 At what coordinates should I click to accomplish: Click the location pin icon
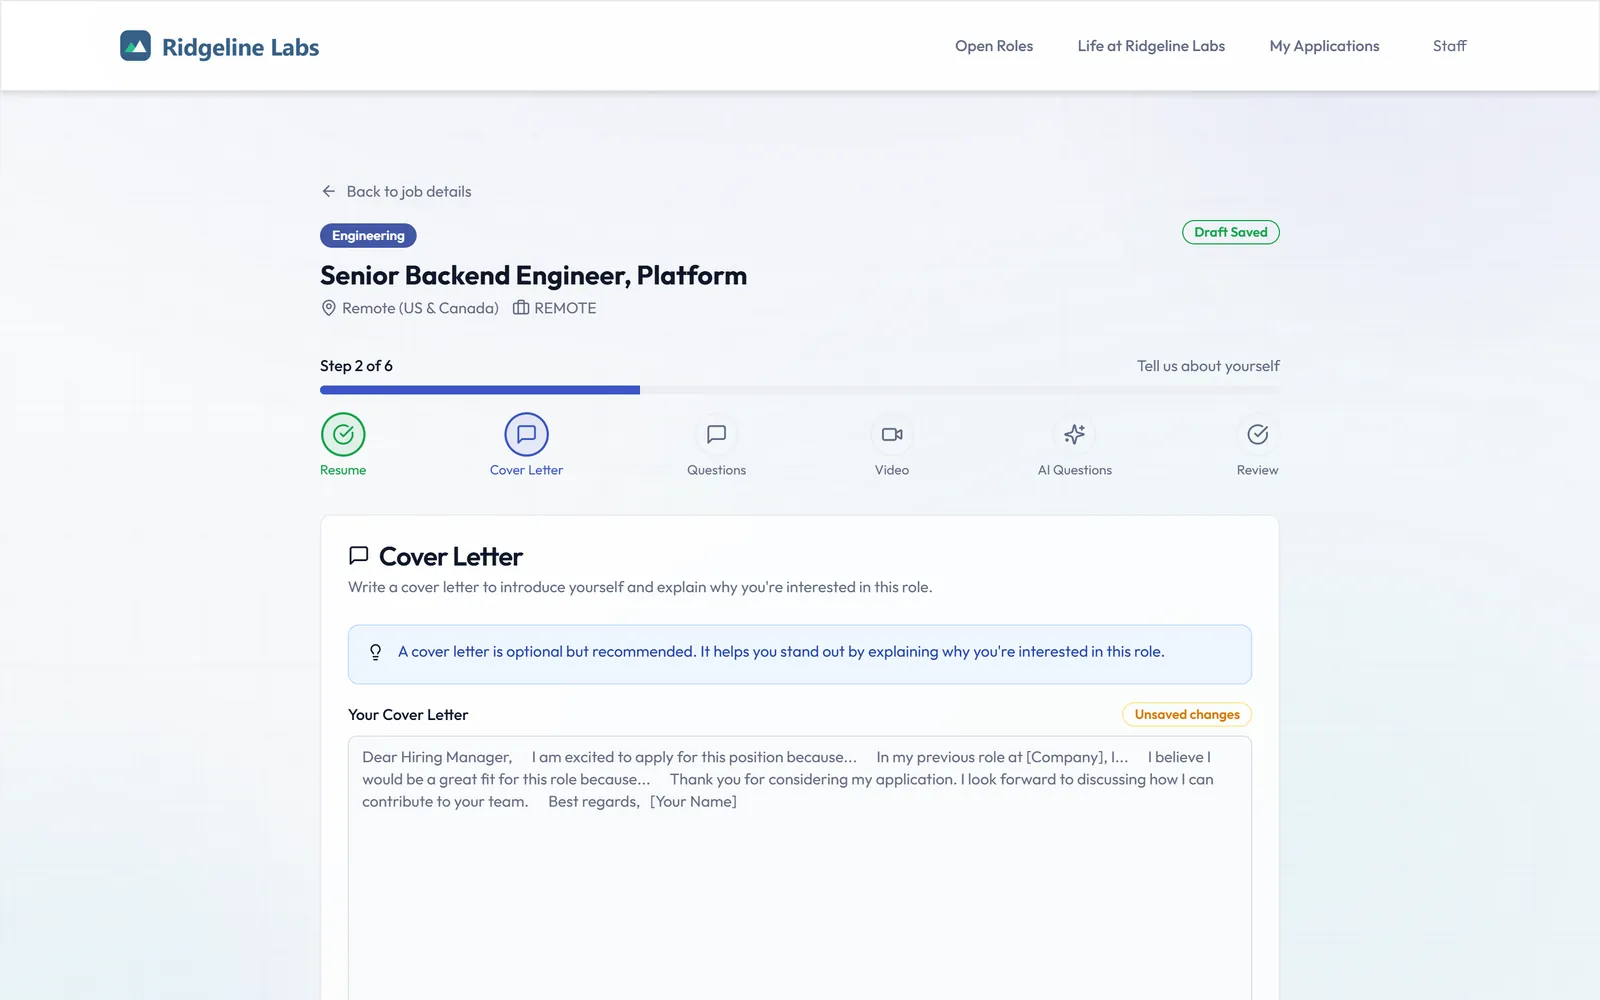pyautogui.click(x=328, y=308)
